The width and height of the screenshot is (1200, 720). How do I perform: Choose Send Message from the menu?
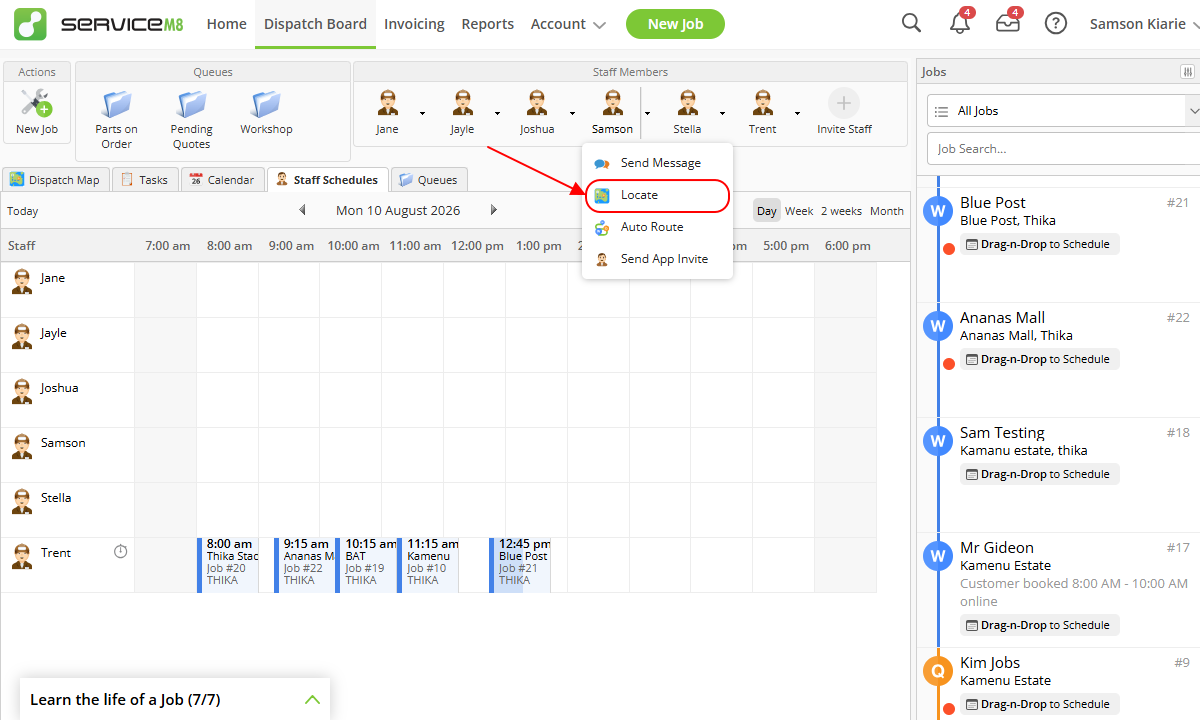[658, 163]
